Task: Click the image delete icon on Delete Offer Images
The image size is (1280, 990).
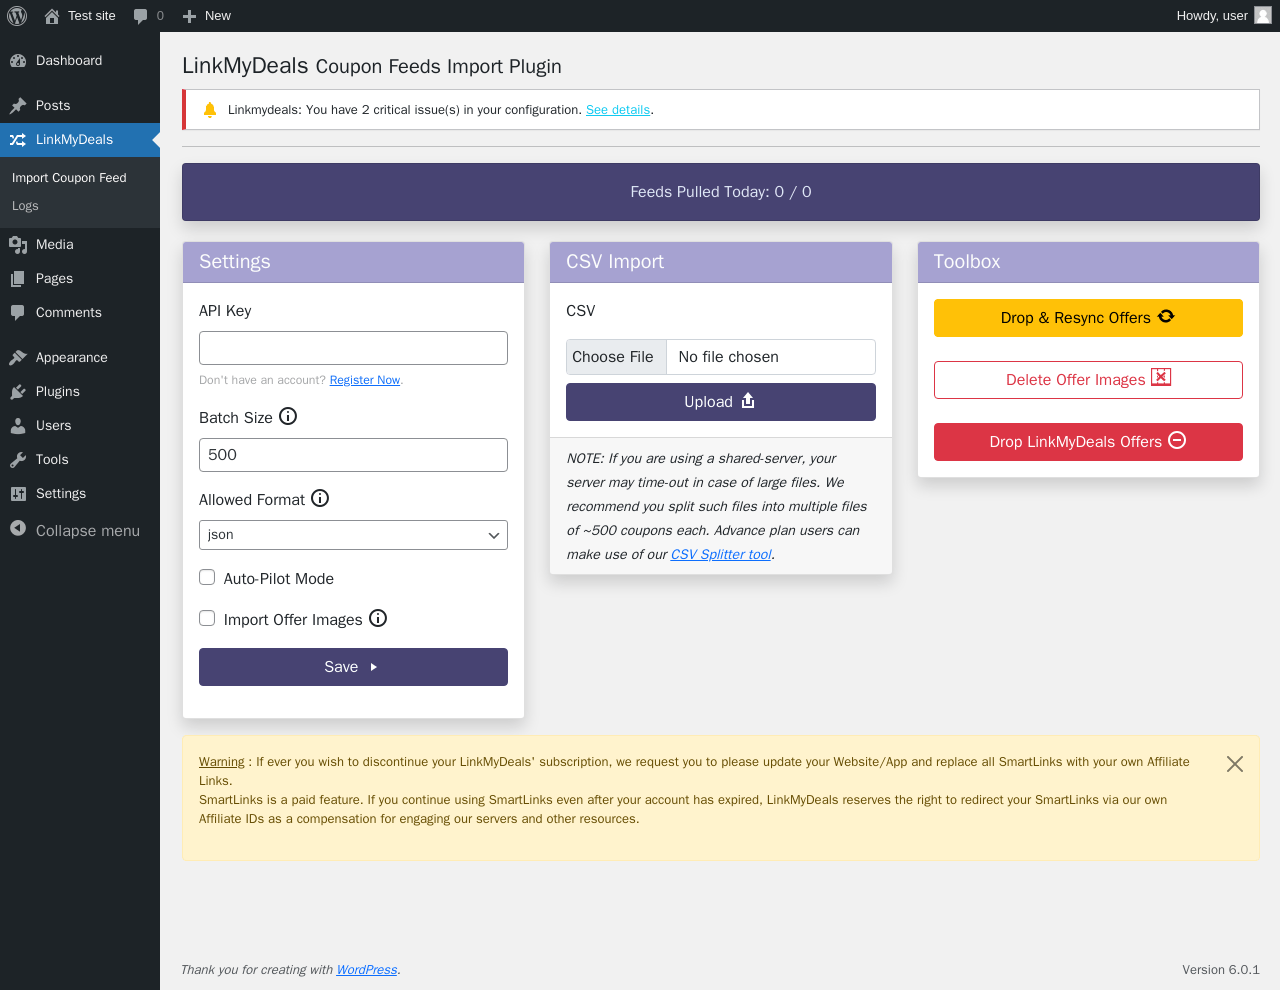Action: 1161,377
